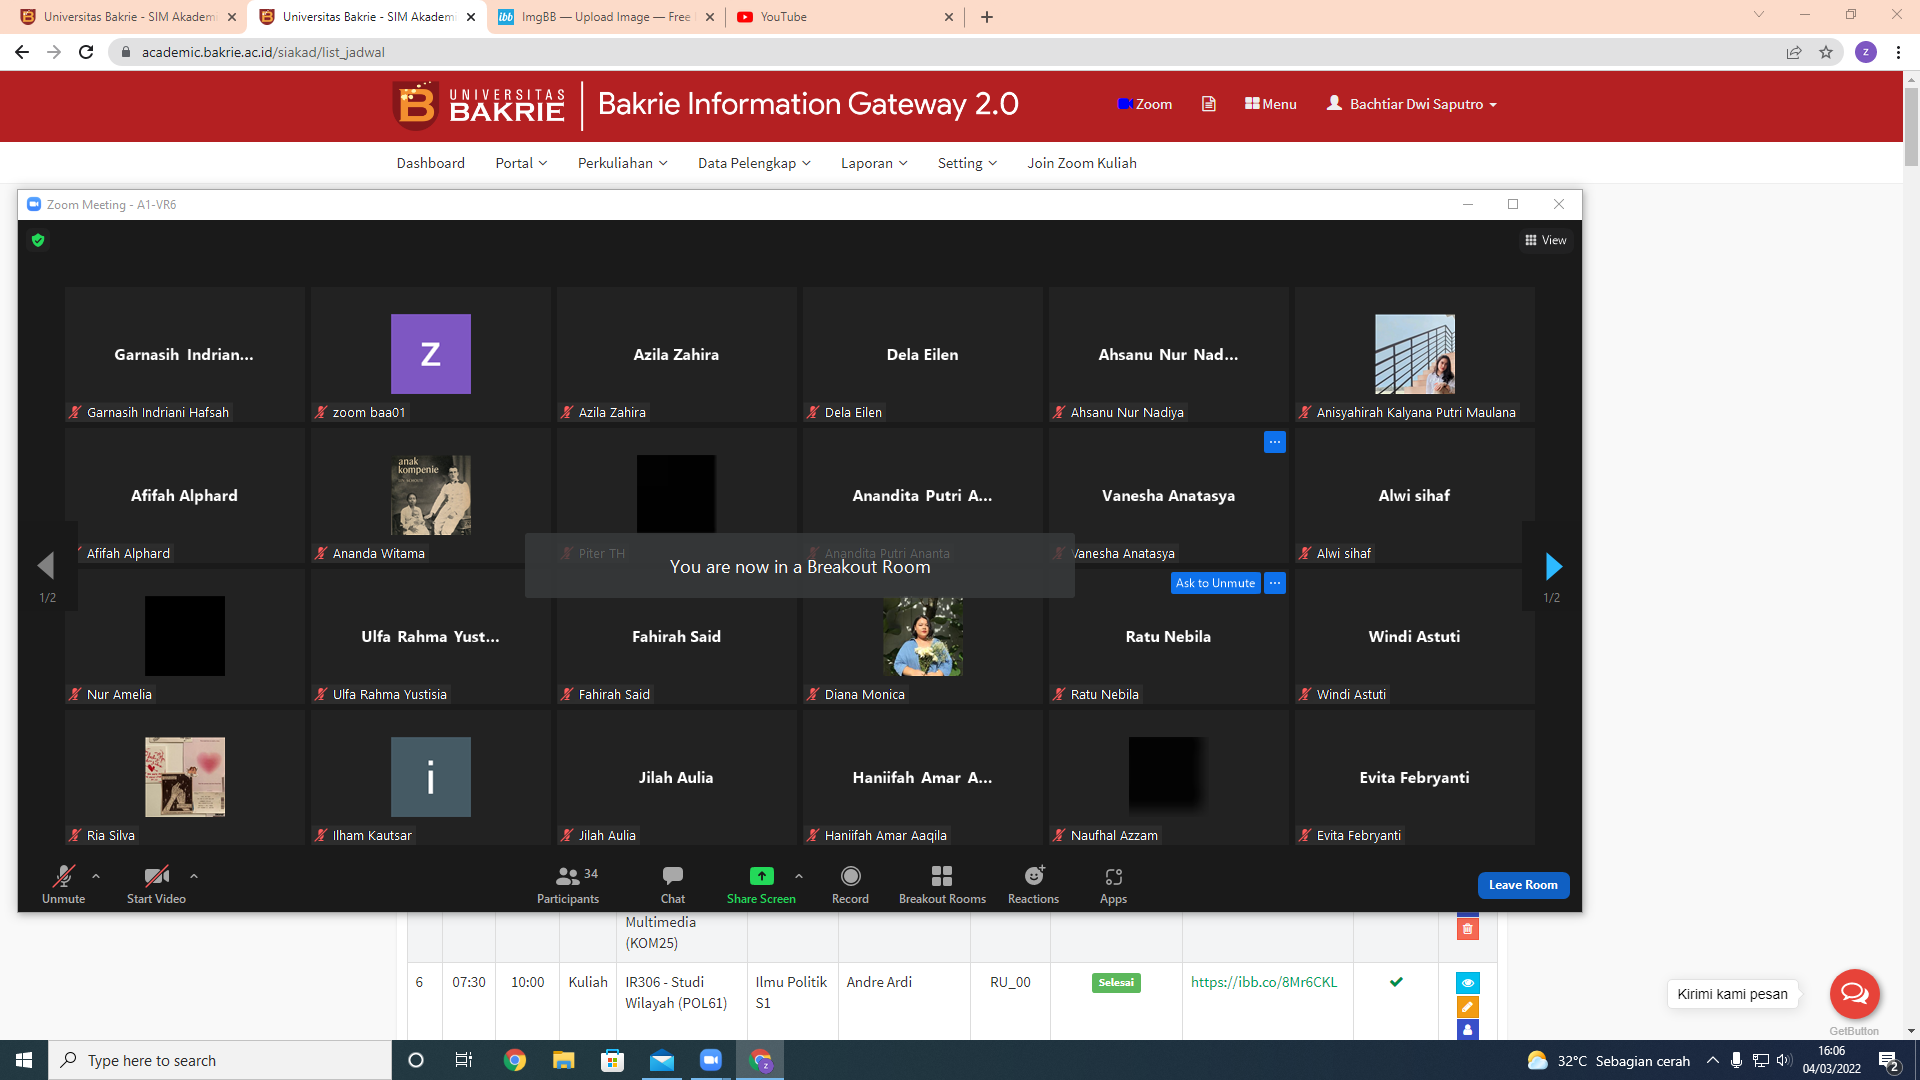The width and height of the screenshot is (1920, 1080).
Task: Open the Zoom app from the taskbar
Action: pyautogui.click(x=711, y=1060)
